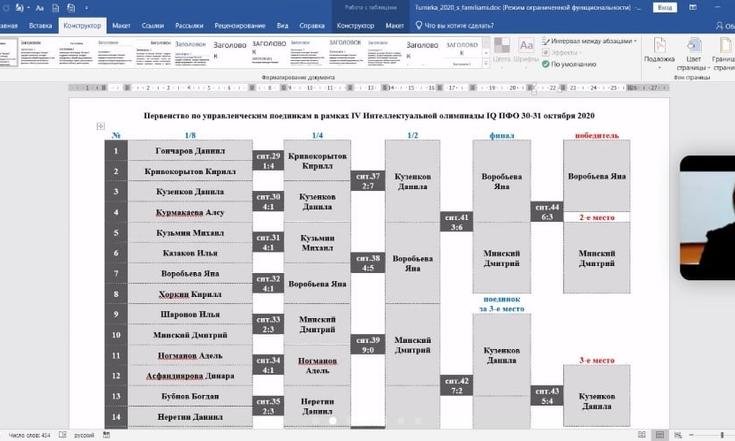The image size is (735, 441).
Task: Click the green Set as Default checkmark icon
Action: coord(546,64)
